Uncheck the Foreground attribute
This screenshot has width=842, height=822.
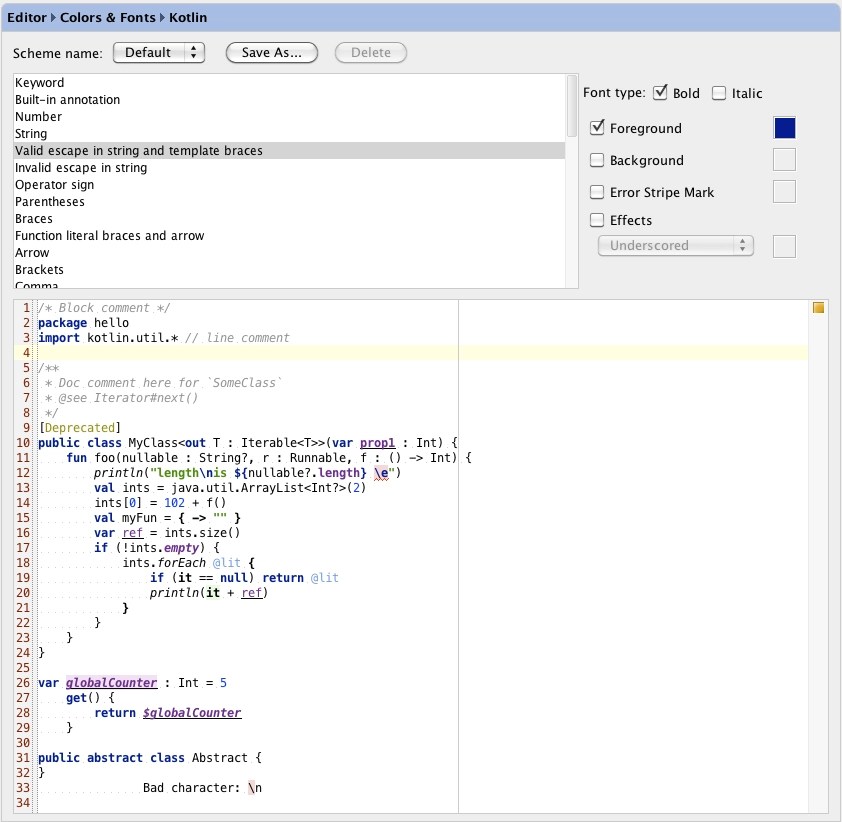coord(597,128)
